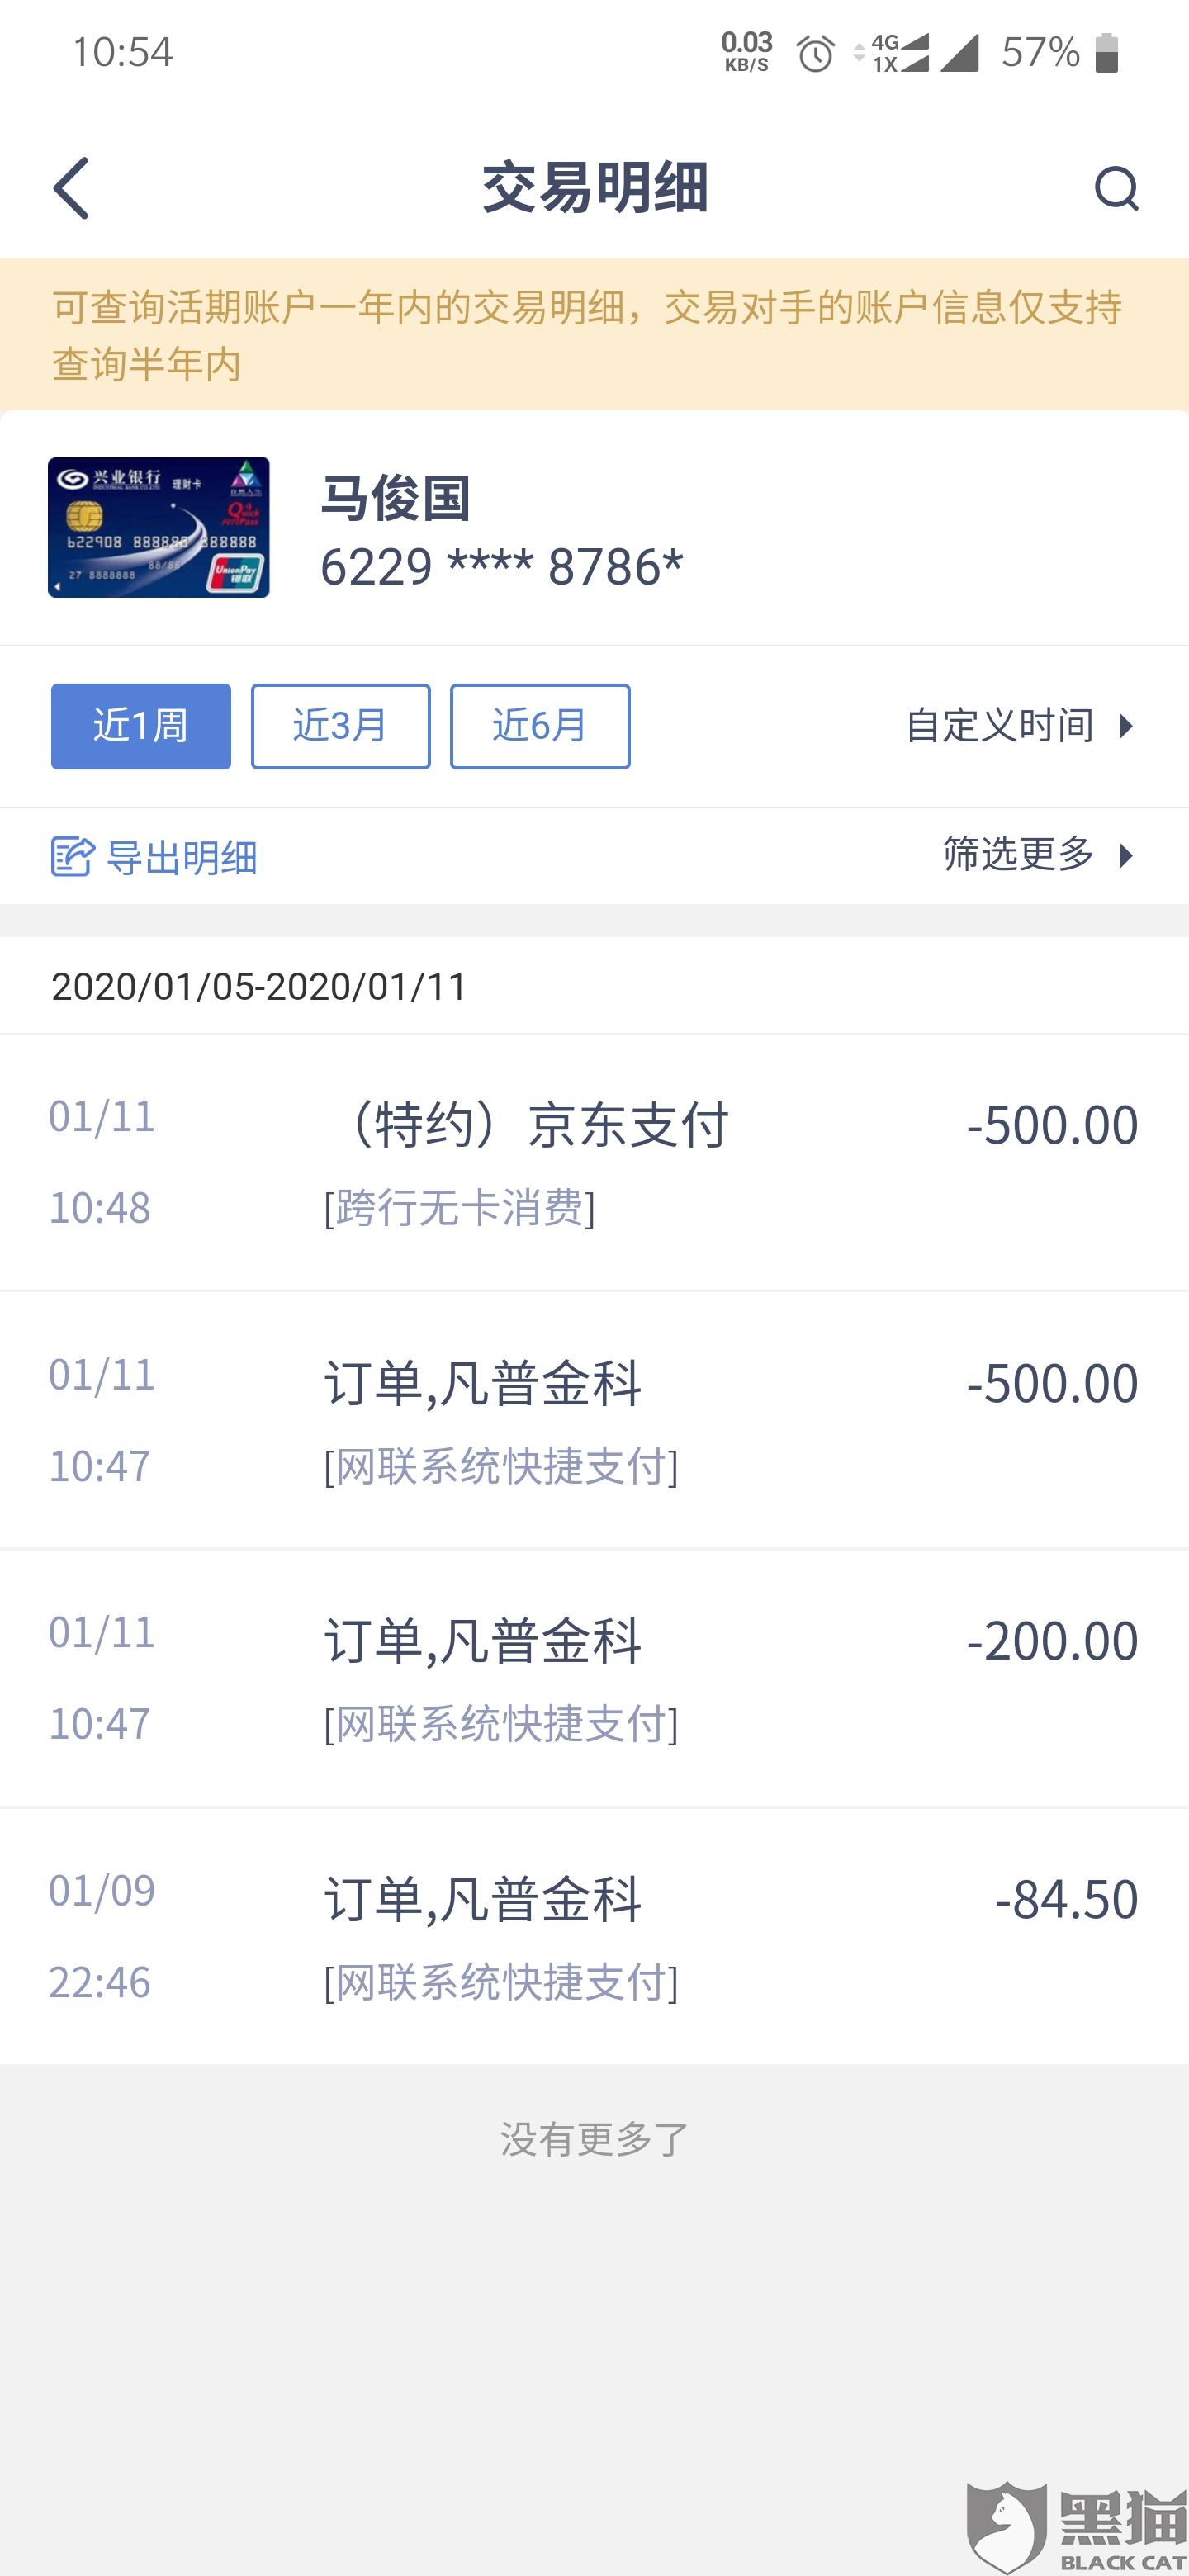The height and width of the screenshot is (2576, 1189).
Task: Tap the export details pencil icon
Action: tap(72, 856)
